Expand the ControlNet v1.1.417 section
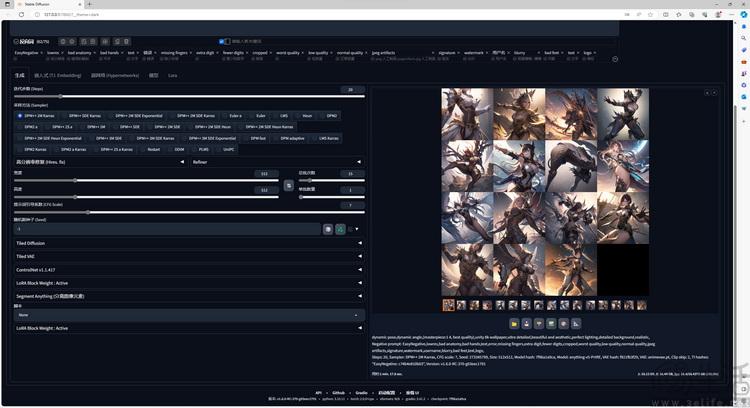Screen dimensions: 750x408 [189, 270]
